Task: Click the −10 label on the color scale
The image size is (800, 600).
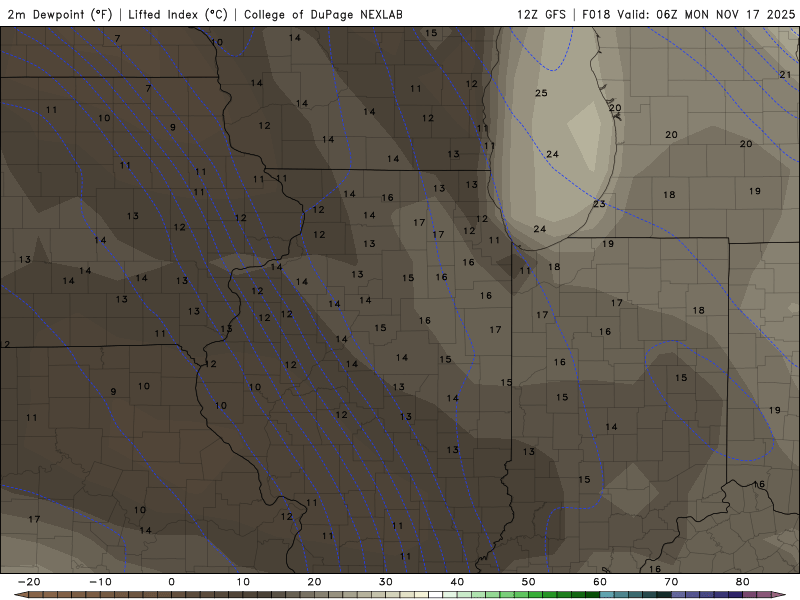Action: tap(100, 582)
